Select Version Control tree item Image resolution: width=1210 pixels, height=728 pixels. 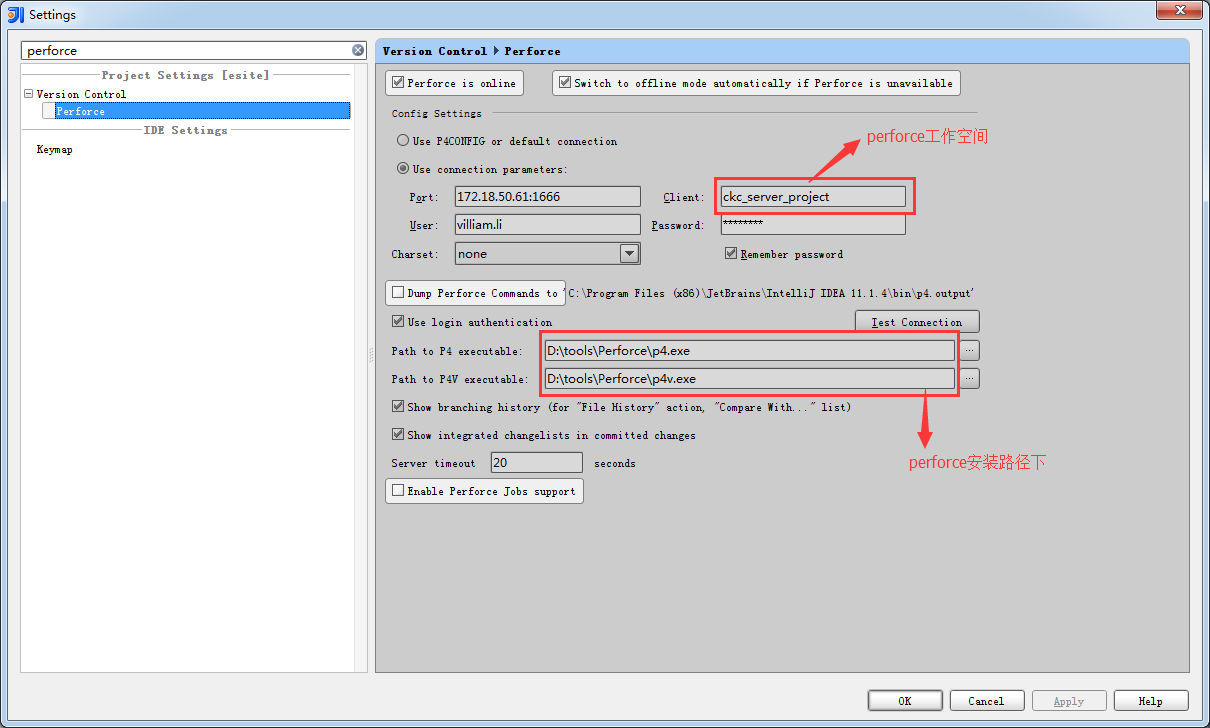81,94
